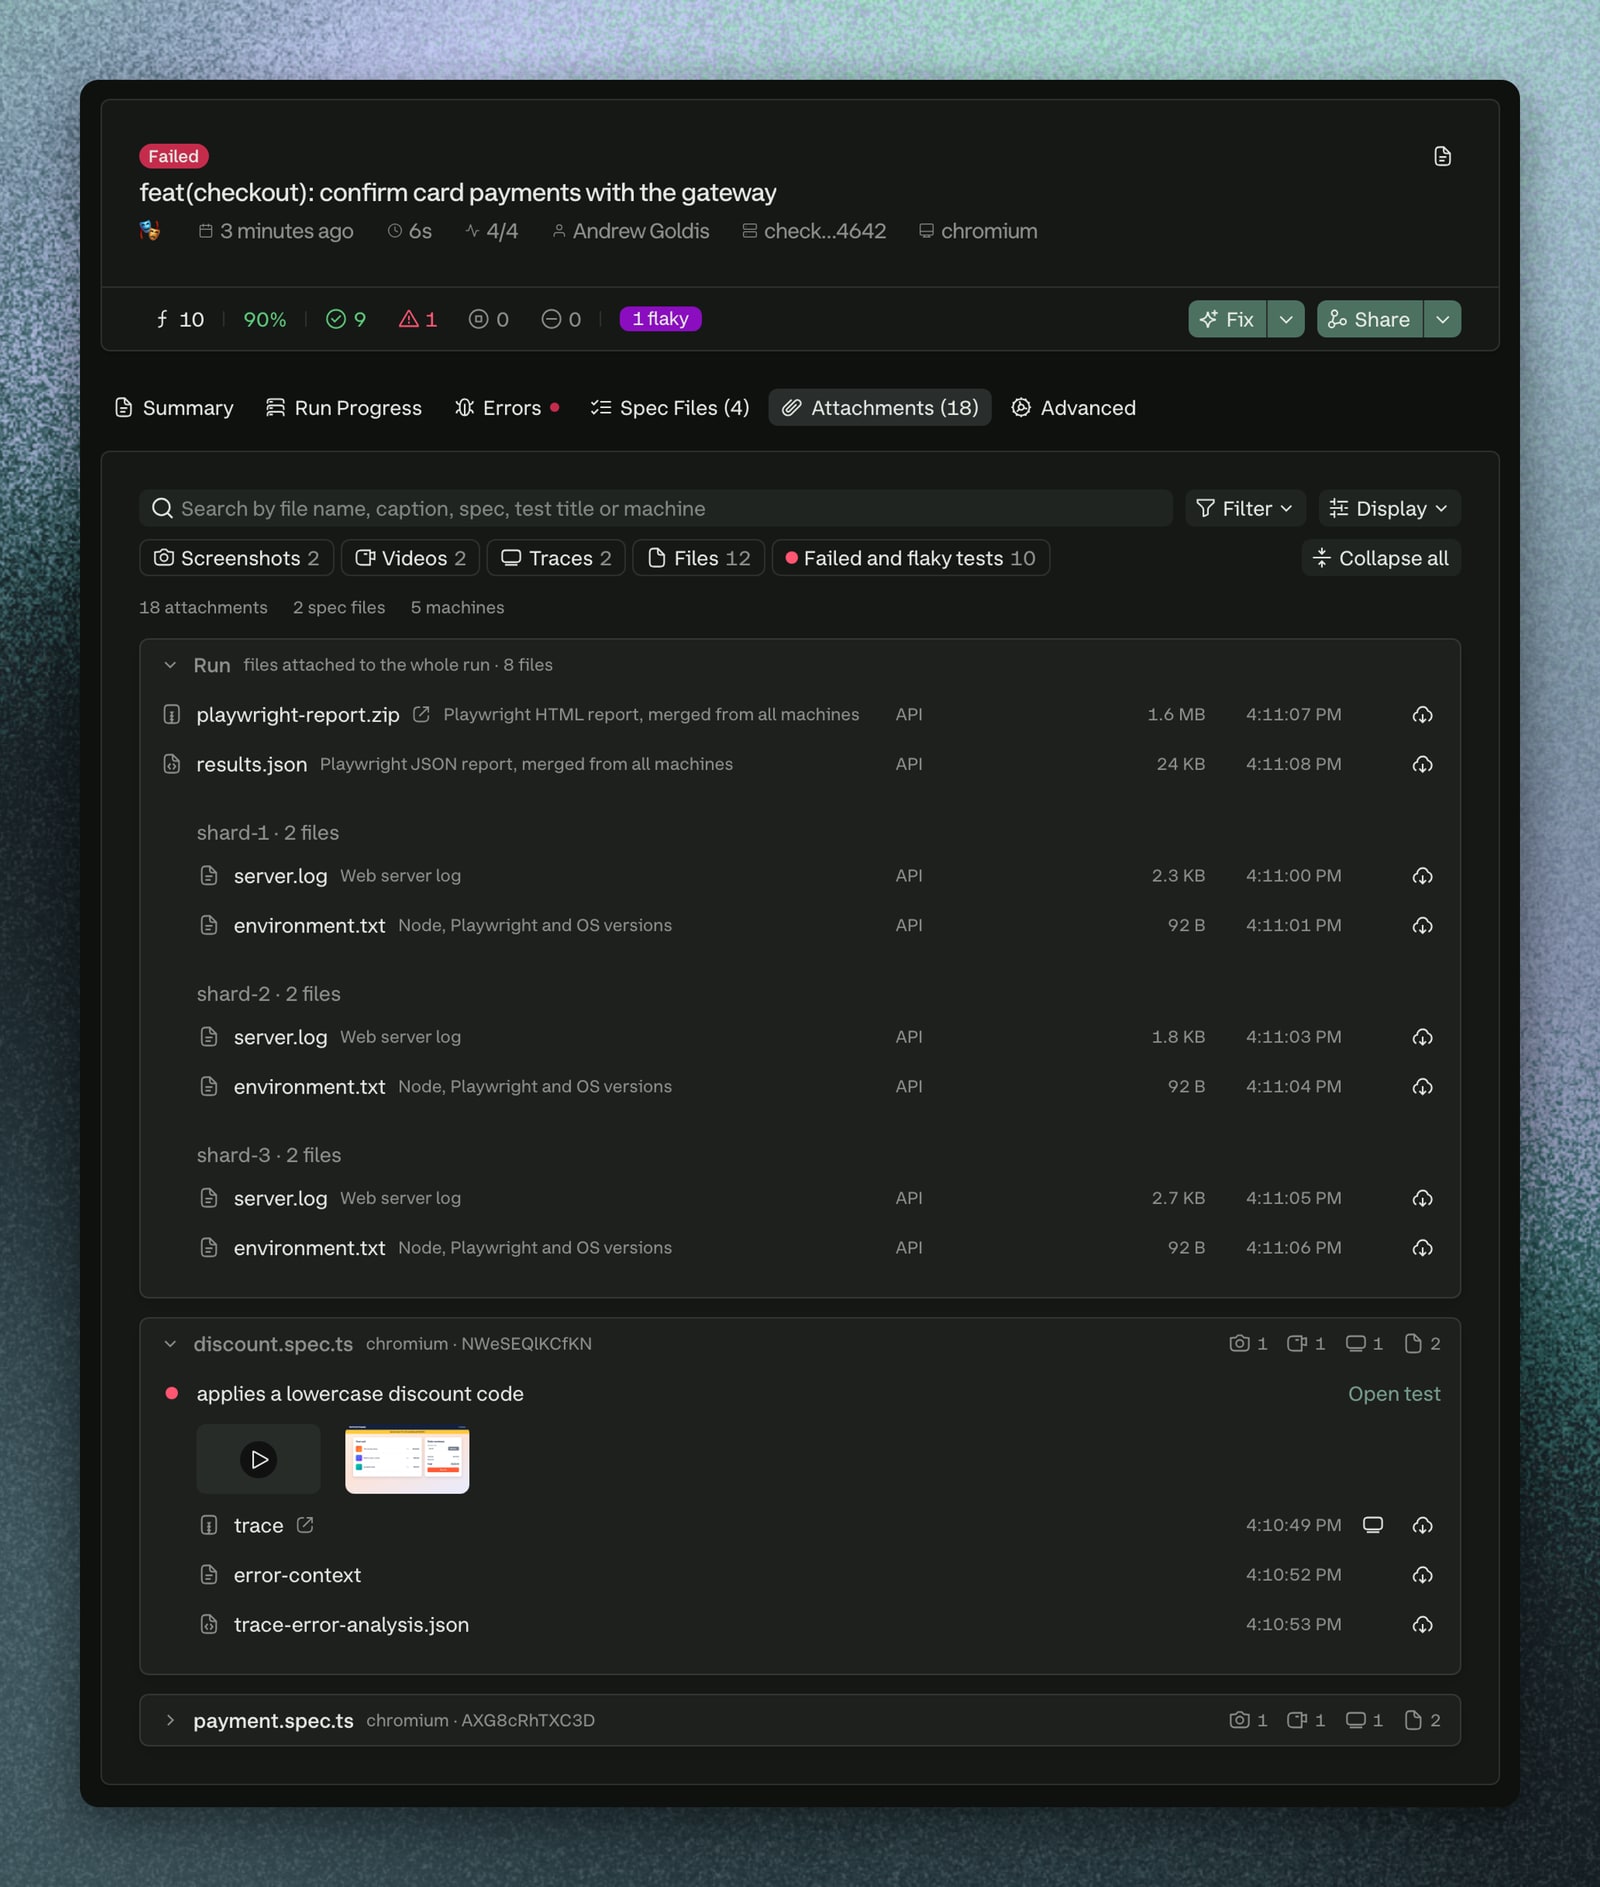Play the test video thumbnail
Screen dimensions: 1600x1887
(x=259, y=1460)
